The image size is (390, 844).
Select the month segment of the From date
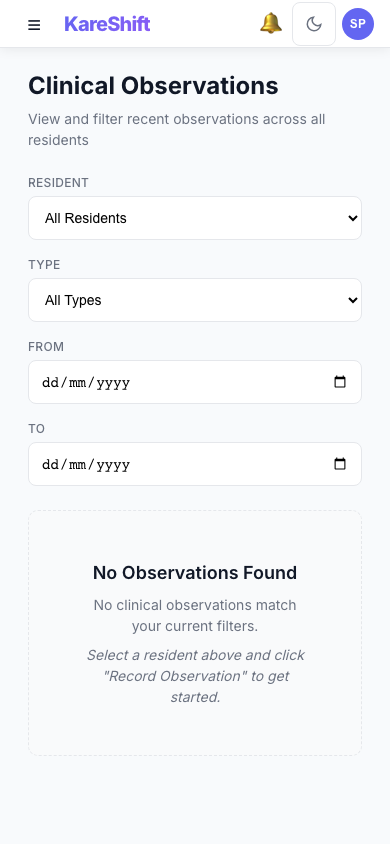tap(77, 383)
